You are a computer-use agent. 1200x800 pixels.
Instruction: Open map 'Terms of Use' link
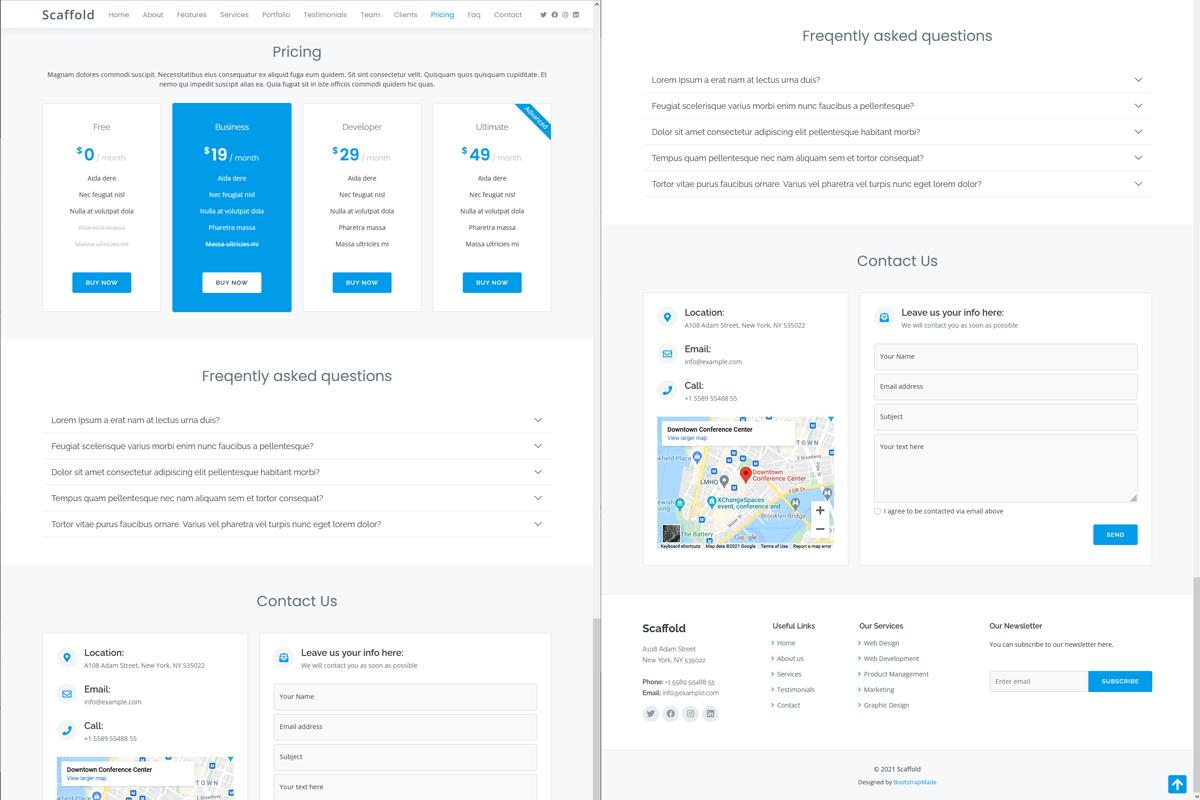[x=774, y=546]
